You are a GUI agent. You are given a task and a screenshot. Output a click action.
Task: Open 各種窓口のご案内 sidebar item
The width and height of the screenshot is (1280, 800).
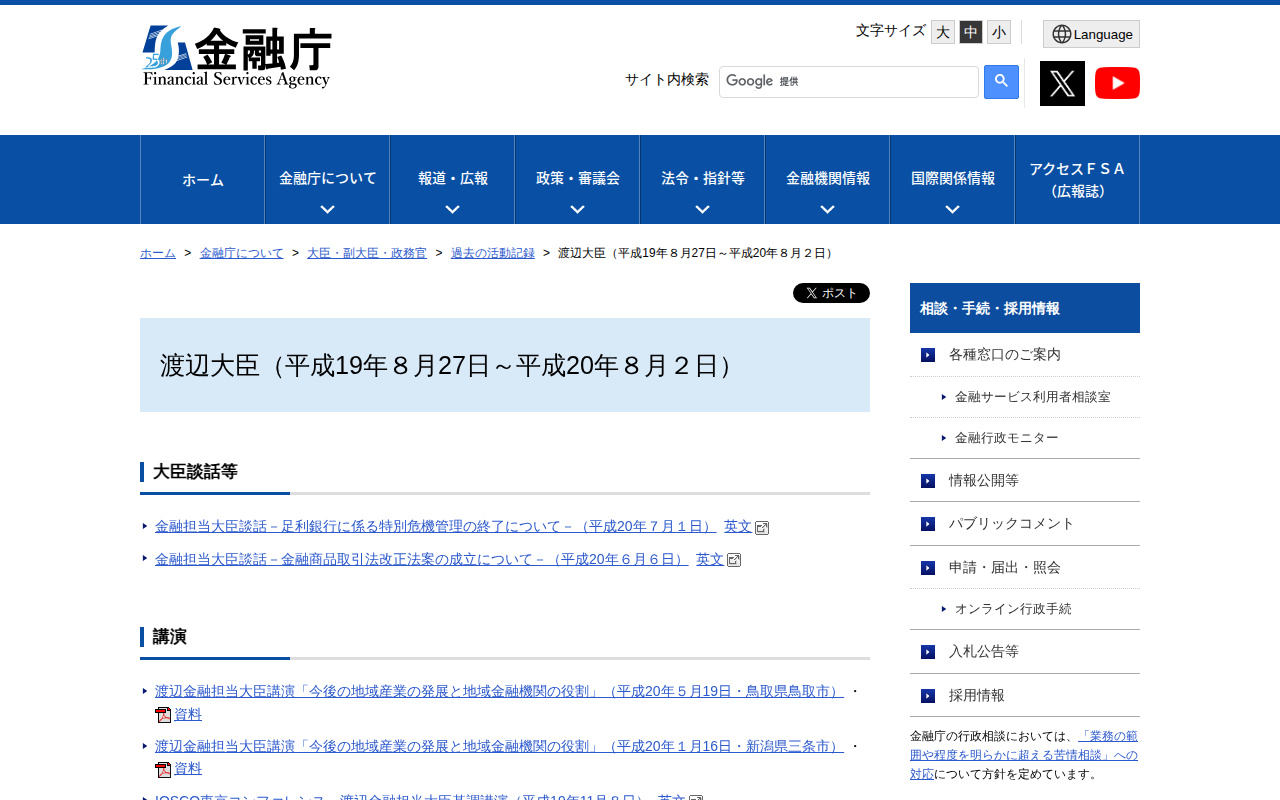click(x=1025, y=355)
